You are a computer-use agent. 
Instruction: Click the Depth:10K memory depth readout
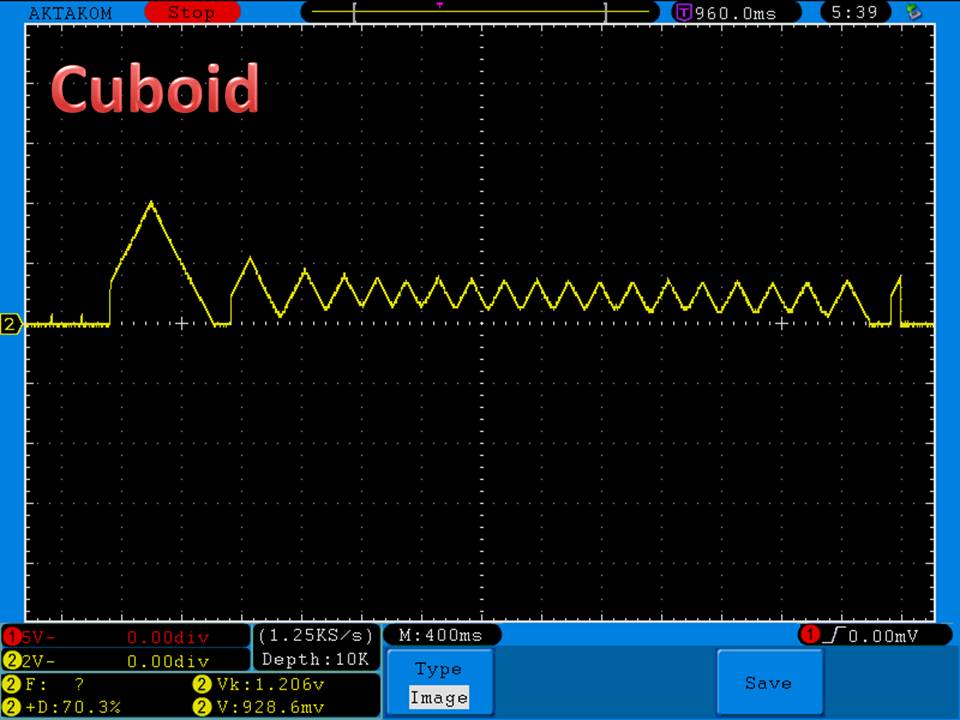click(316, 660)
